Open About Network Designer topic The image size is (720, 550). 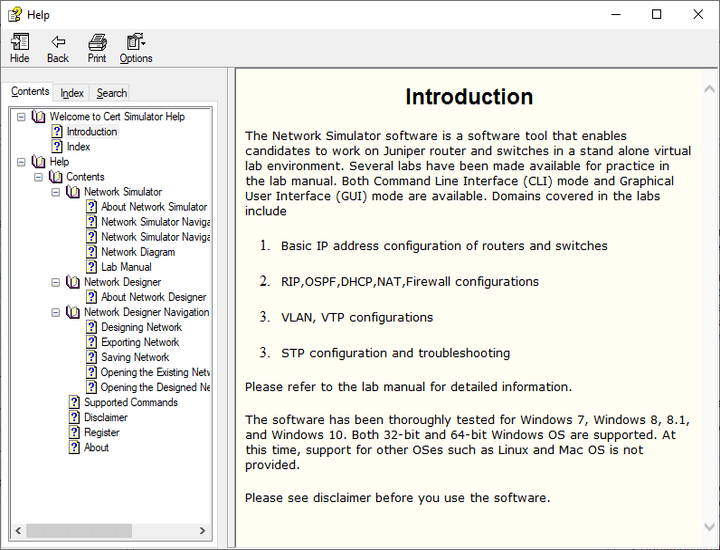click(154, 297)
